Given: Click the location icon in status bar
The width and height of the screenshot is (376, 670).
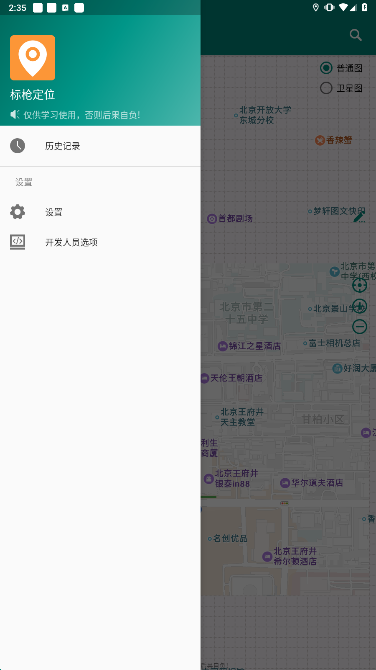Looking at the screenshot, I should (316, 7).
